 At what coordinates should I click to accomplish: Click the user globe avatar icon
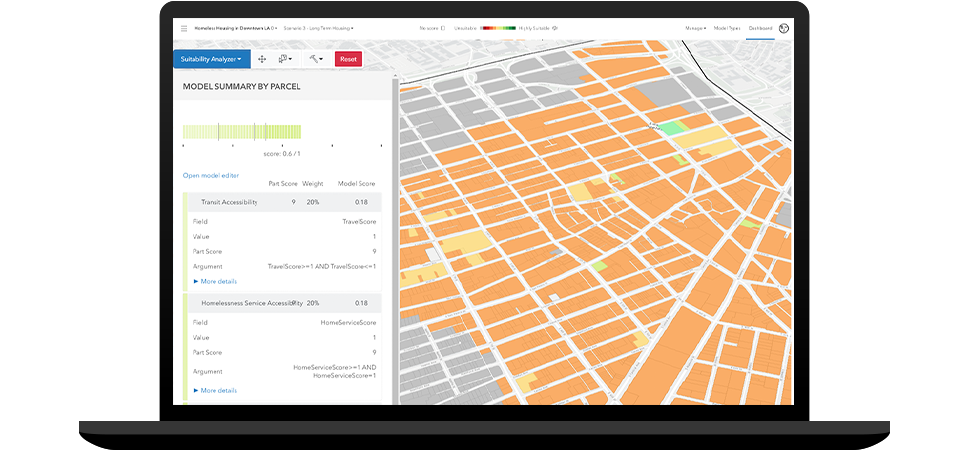pos(784,28)
